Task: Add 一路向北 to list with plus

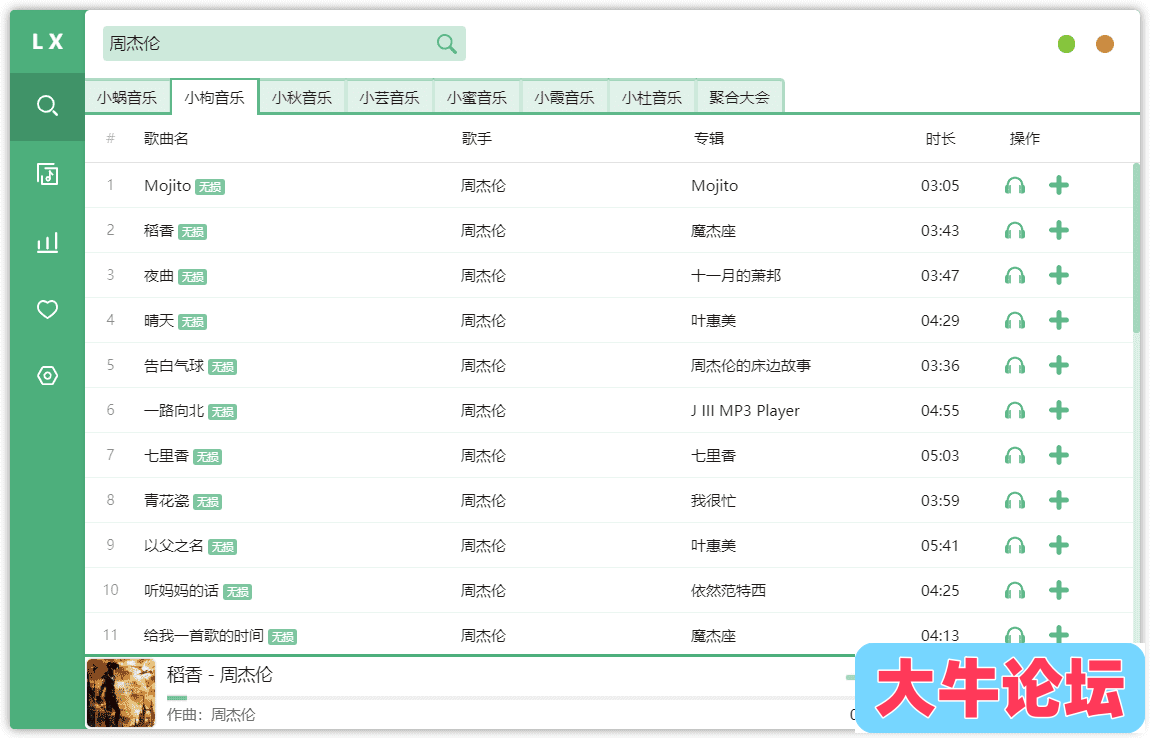Action: pyautogui.click(x=1058, y=410)
